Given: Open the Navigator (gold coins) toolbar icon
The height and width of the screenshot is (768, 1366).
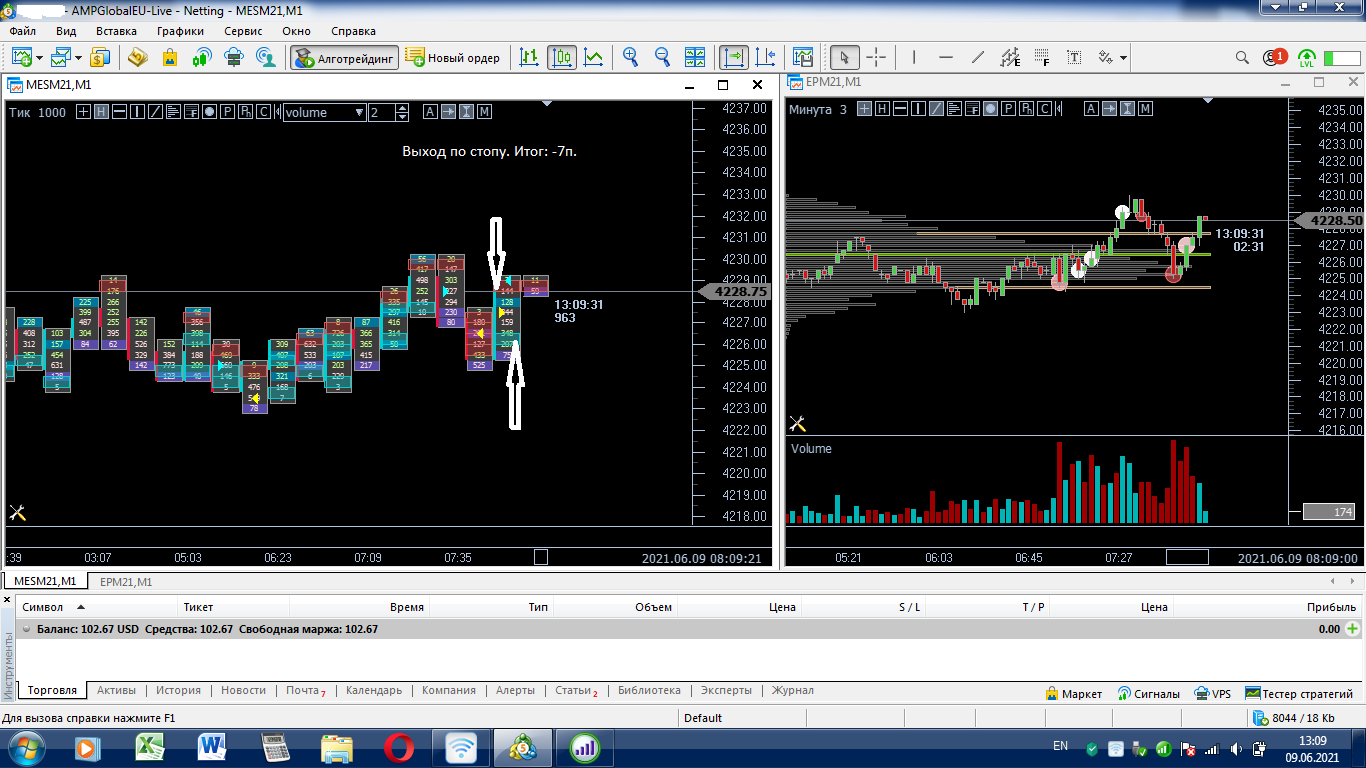Looking at the screenshot, I should 137,57.
